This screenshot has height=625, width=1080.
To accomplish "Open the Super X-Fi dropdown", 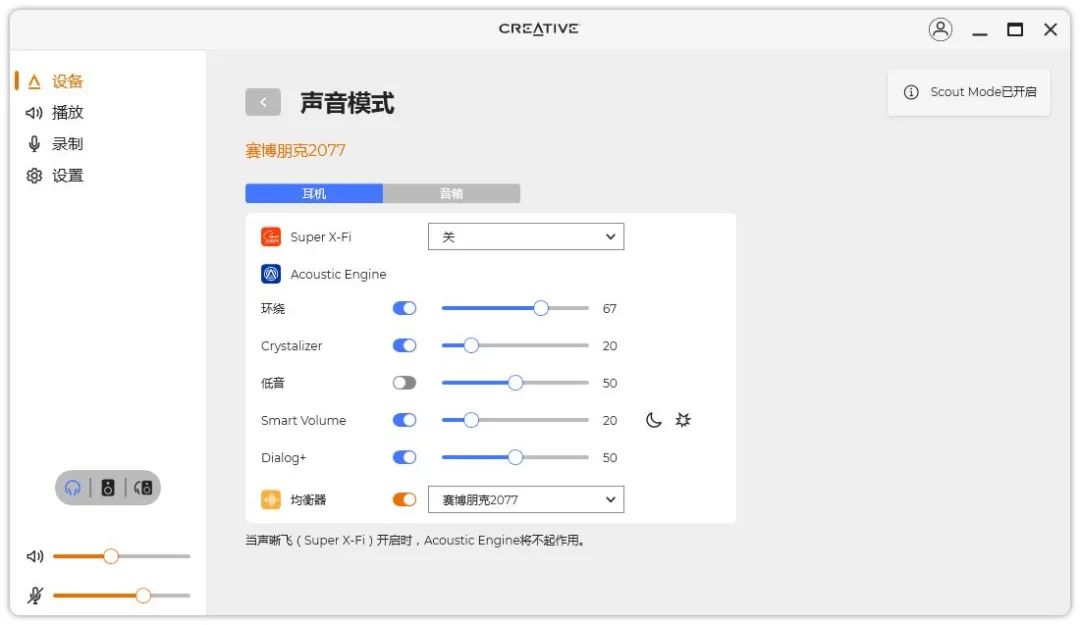I will pos(526,236).
